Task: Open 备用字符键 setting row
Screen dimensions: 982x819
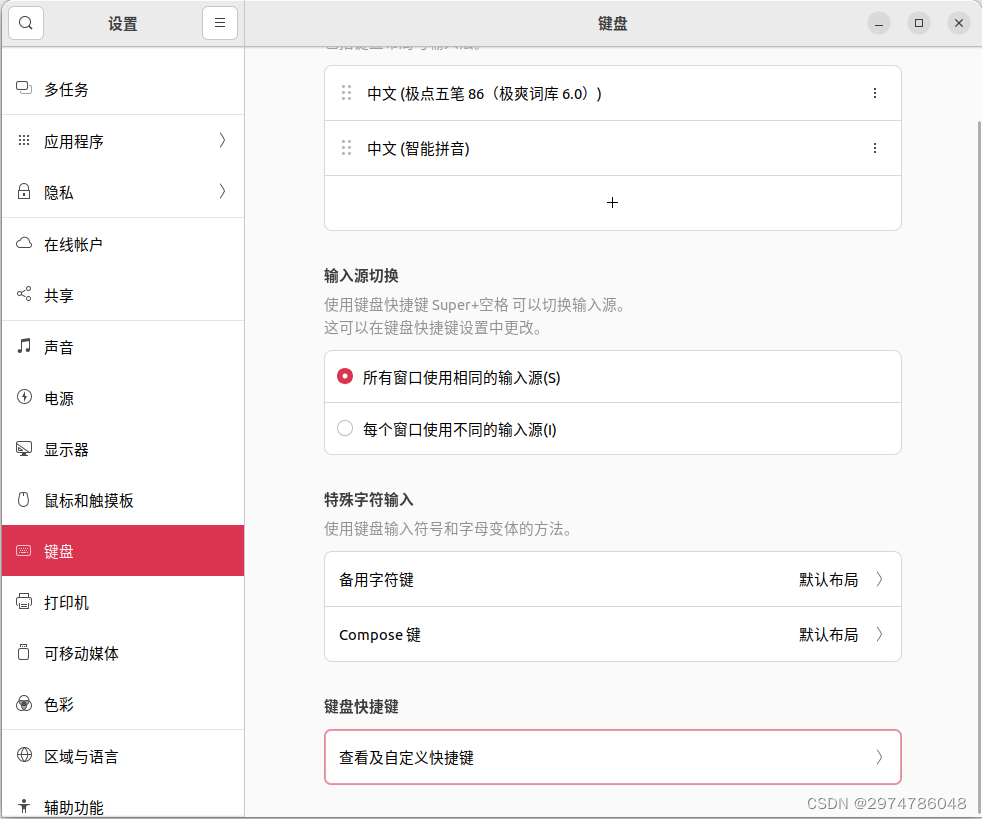Action: click(x=612, y=579)
